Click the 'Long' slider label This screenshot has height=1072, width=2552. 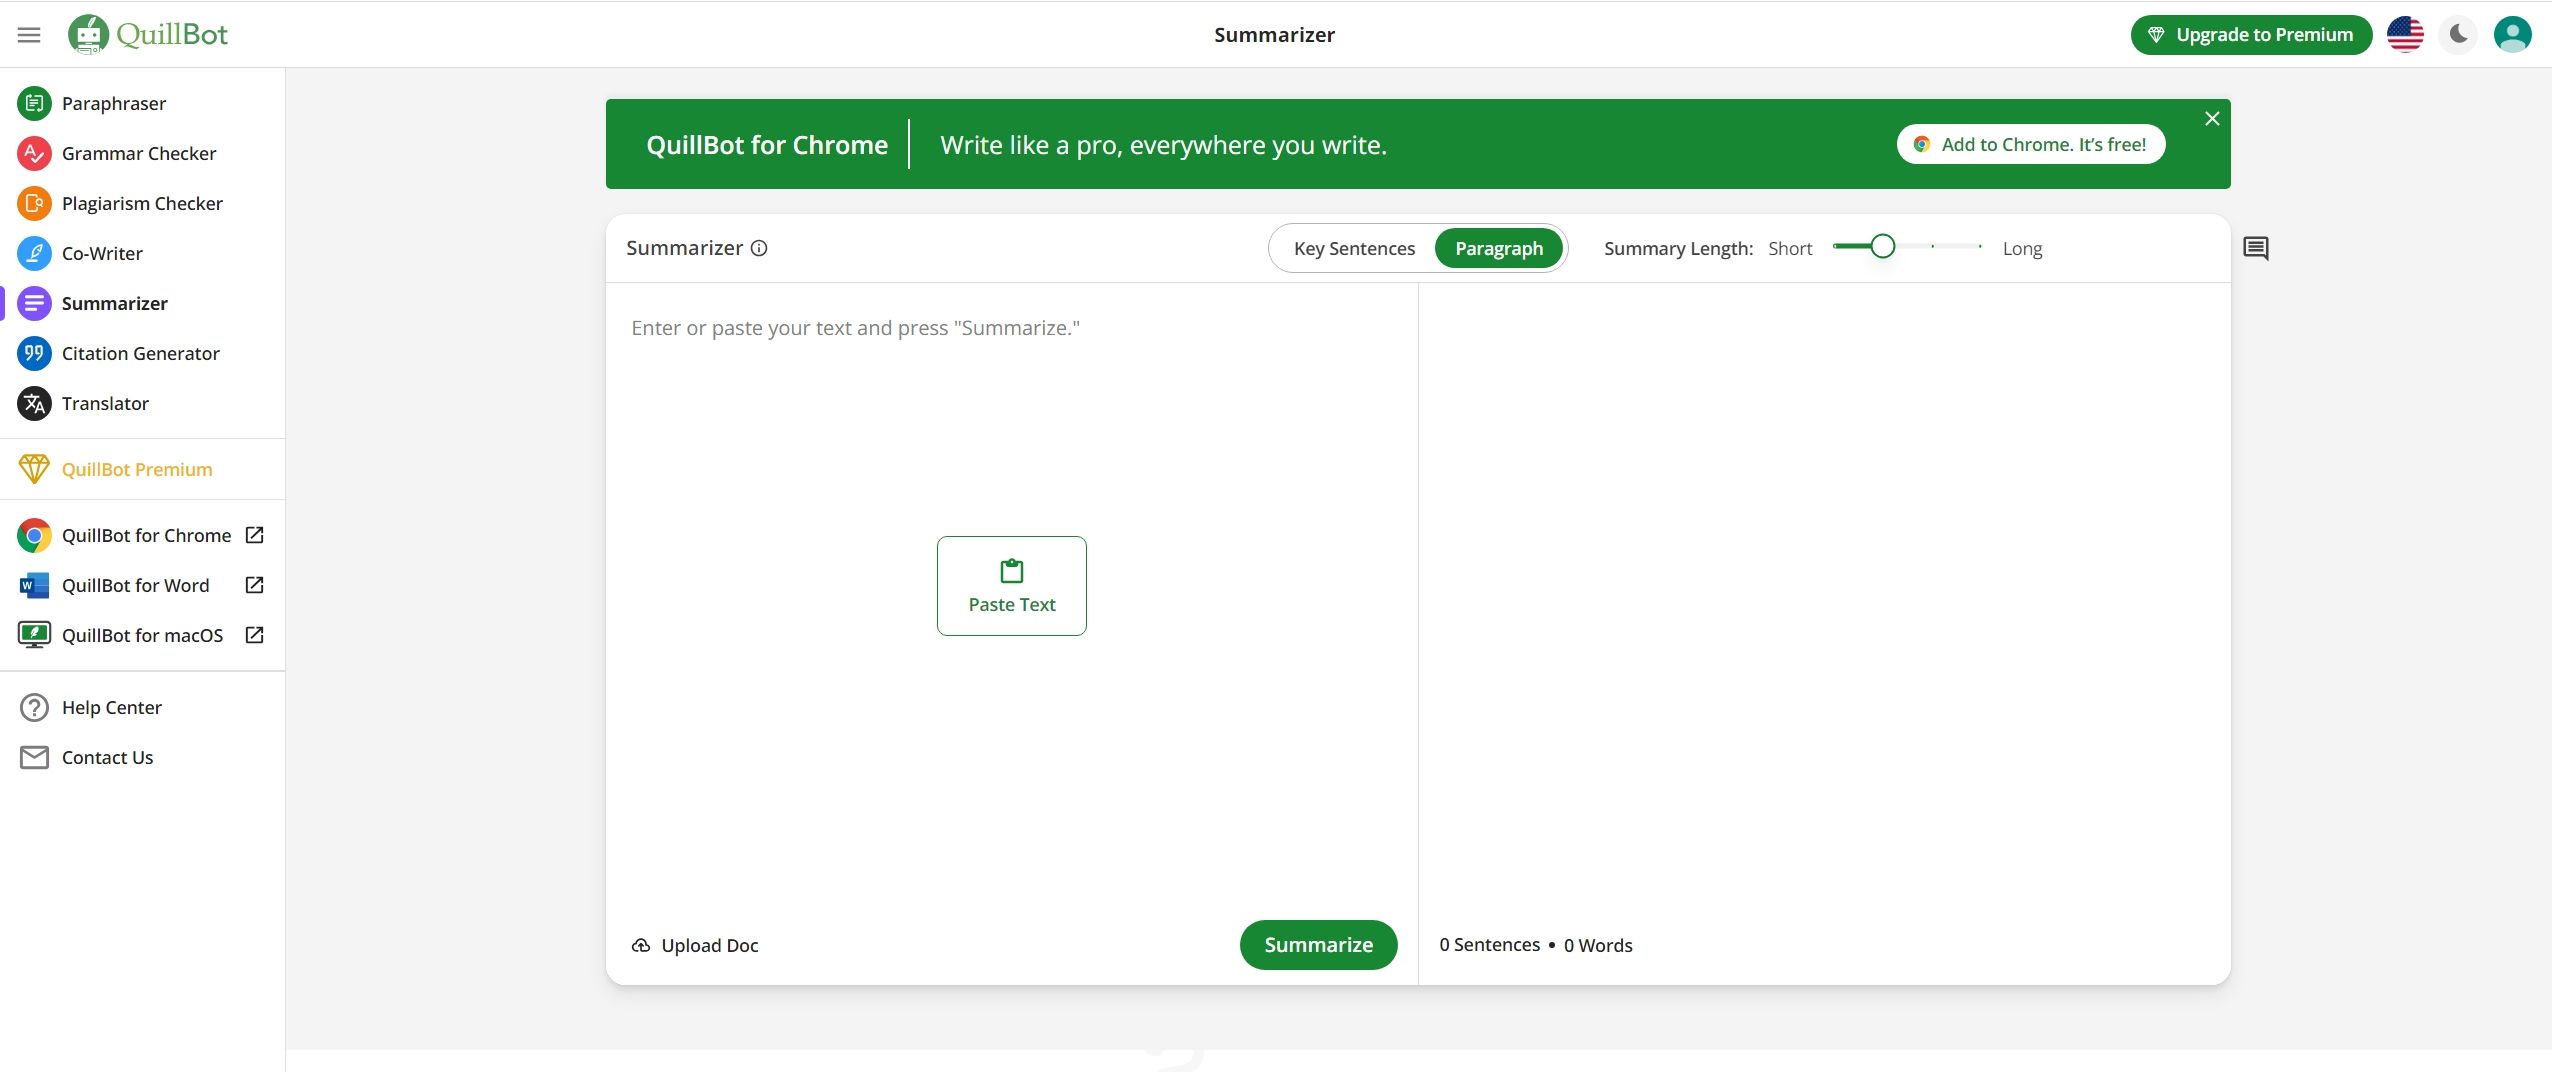tap(2022, 248)
